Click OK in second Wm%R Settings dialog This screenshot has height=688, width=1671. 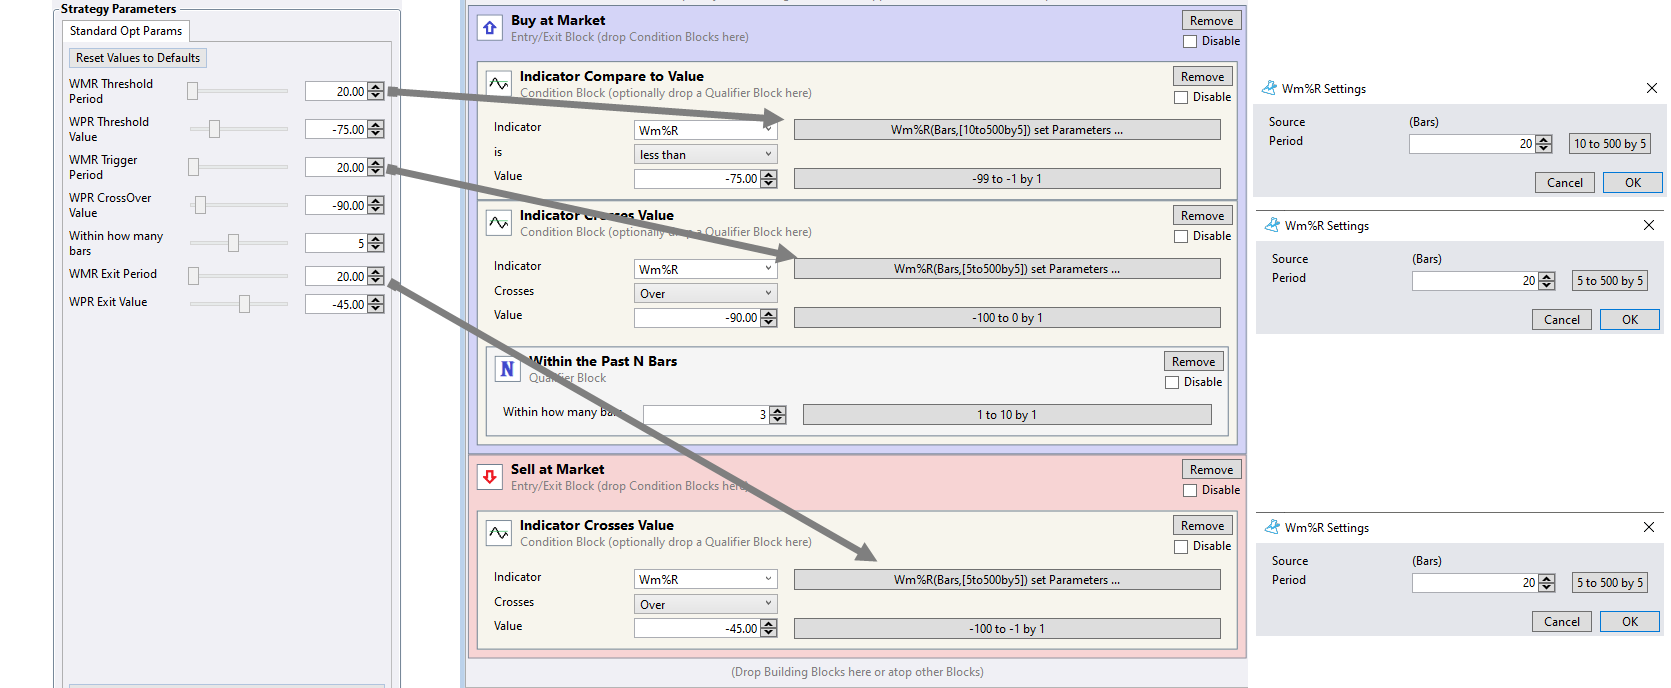(1629, 319)
